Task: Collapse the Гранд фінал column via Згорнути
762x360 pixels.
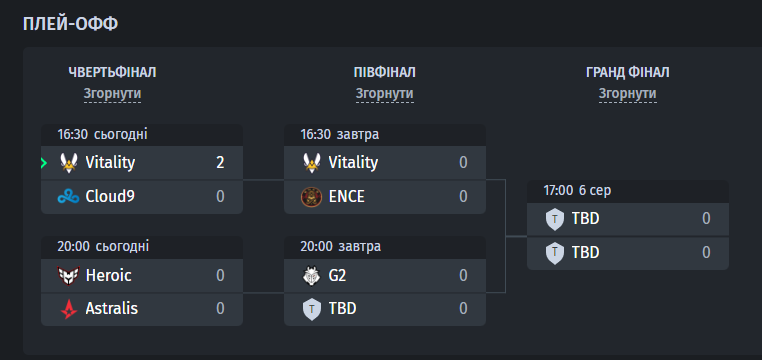Action: tap(627, 94)
